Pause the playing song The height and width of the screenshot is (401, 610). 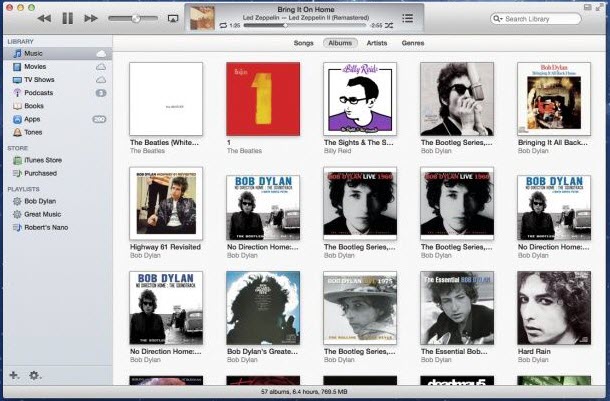[68, 18]
